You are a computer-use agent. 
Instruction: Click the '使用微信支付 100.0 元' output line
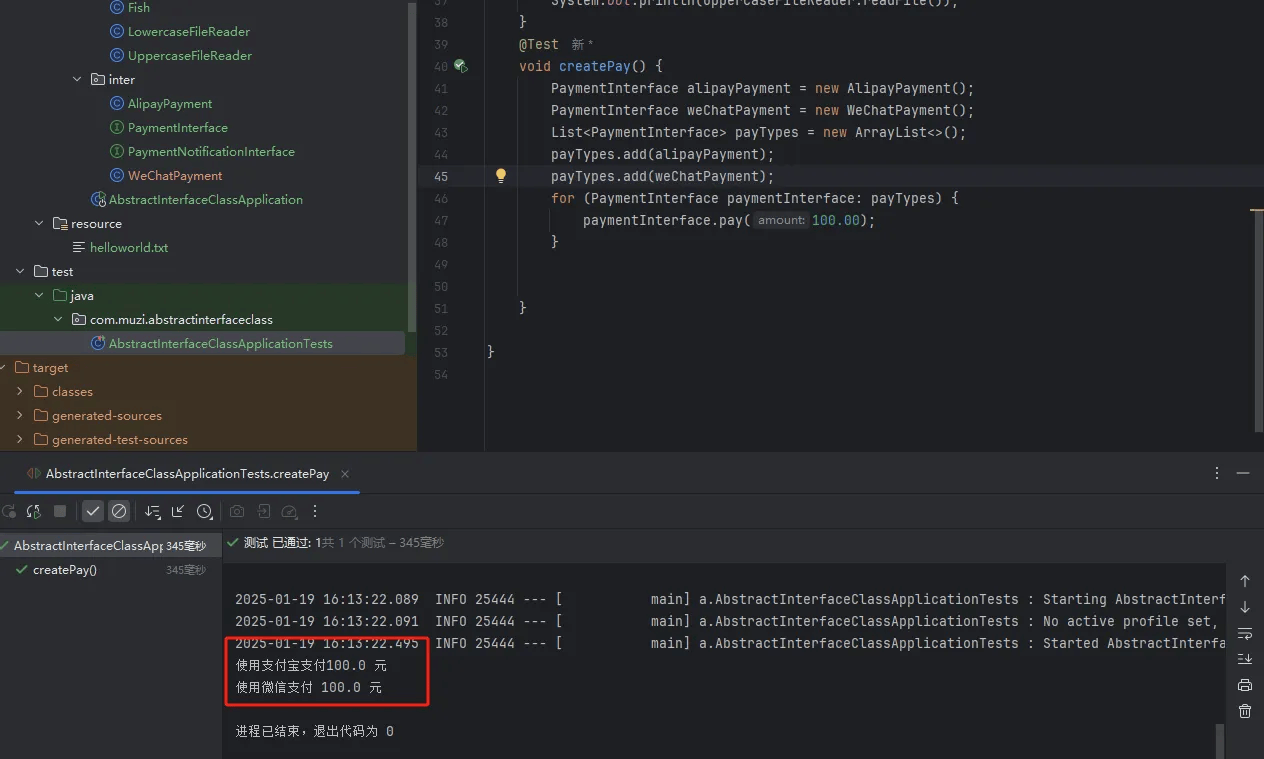tap(308, 687)
